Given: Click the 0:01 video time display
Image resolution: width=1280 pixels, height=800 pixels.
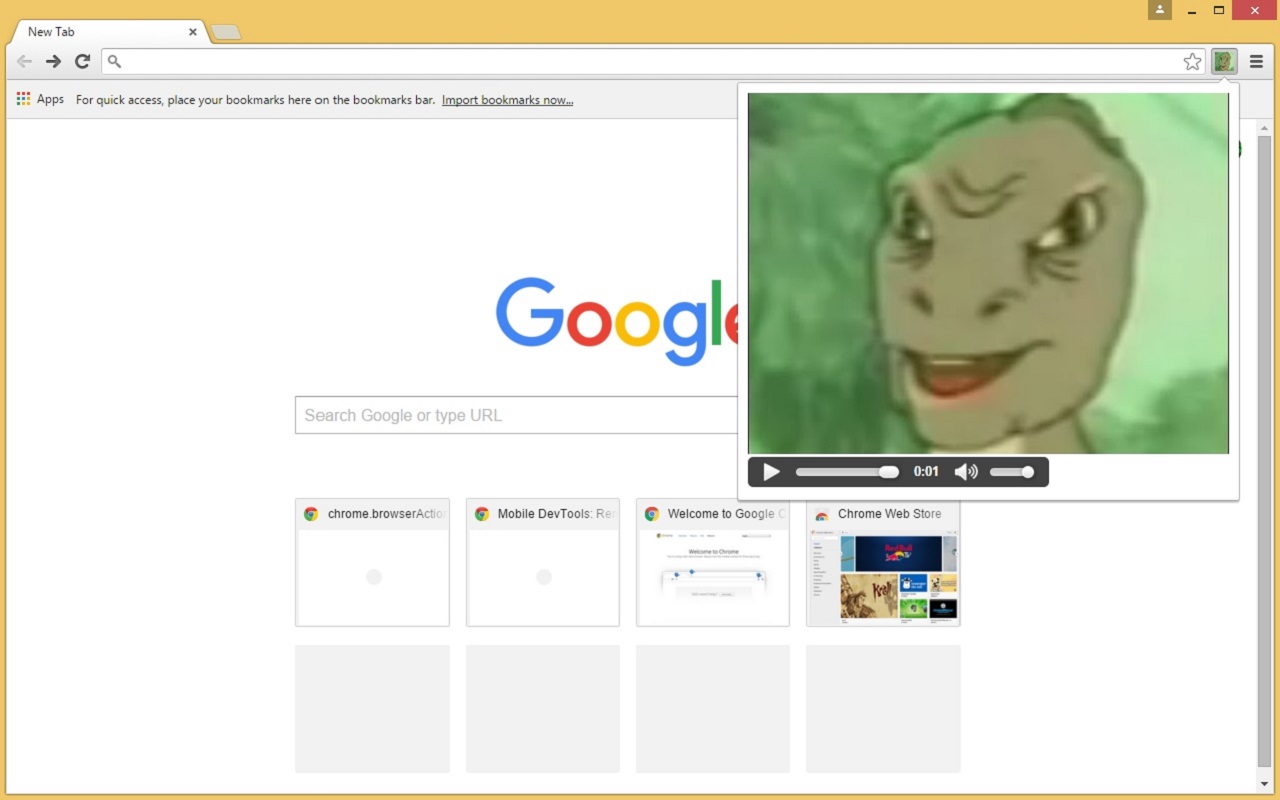Looking at the screenshot, I should (x=926, y=472).
